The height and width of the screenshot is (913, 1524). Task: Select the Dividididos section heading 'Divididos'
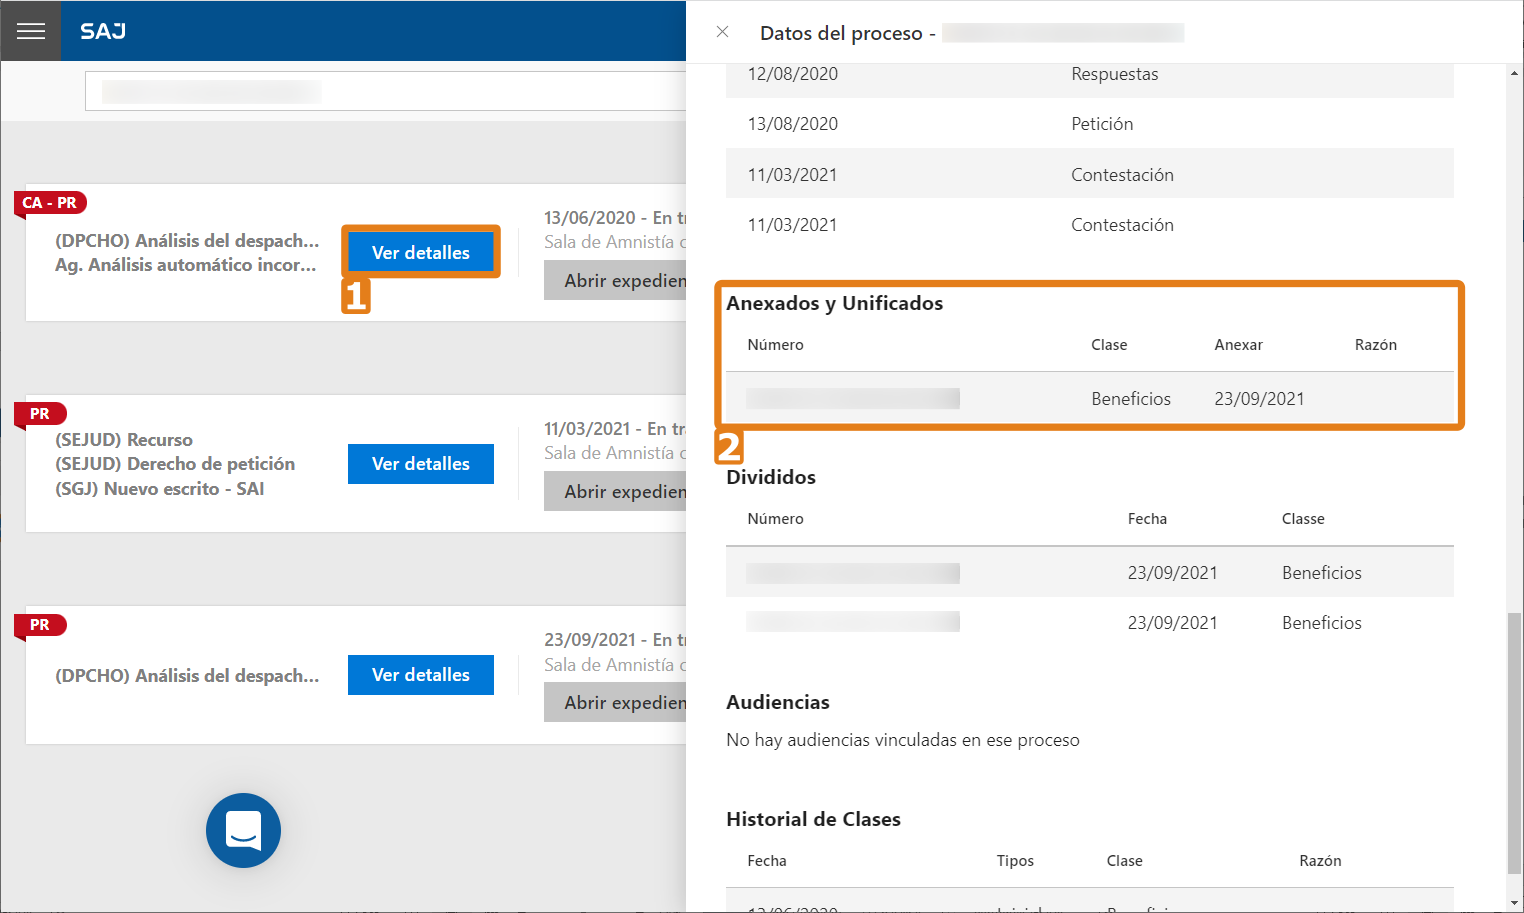pos(771,477)
